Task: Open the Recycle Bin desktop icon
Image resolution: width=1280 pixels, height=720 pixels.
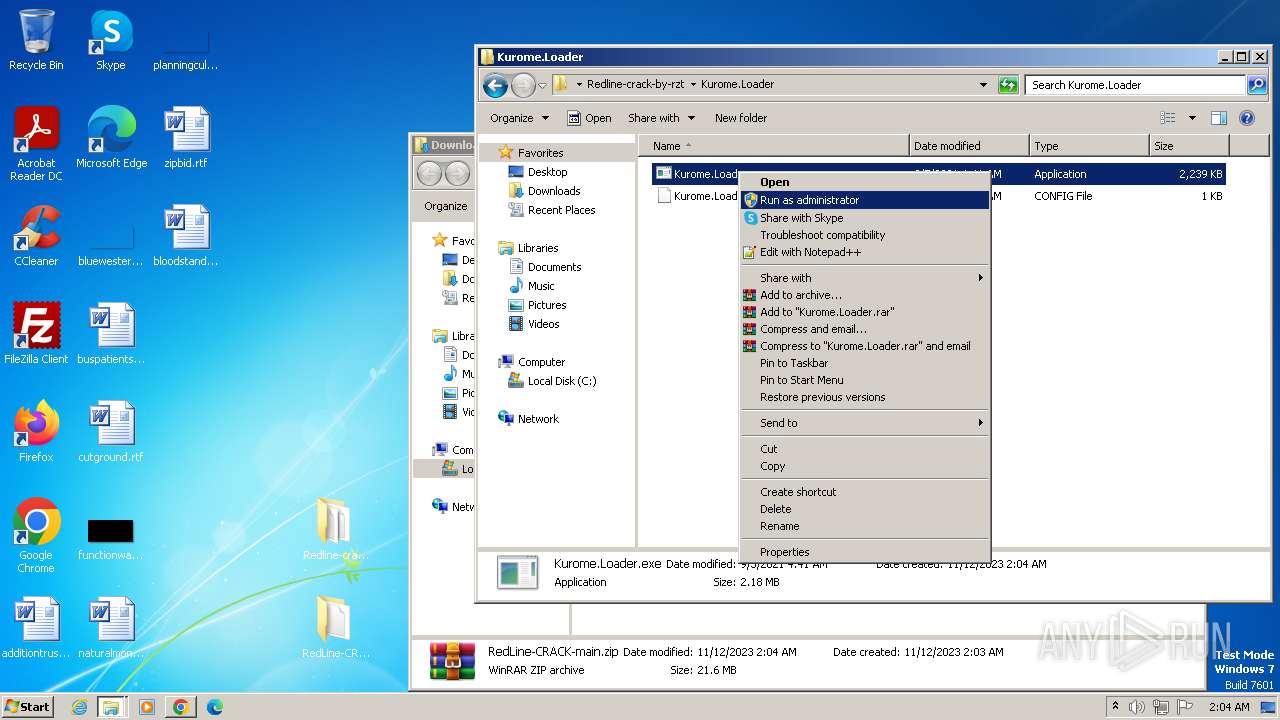Action: pyautogui.click(x=36, y=40)
